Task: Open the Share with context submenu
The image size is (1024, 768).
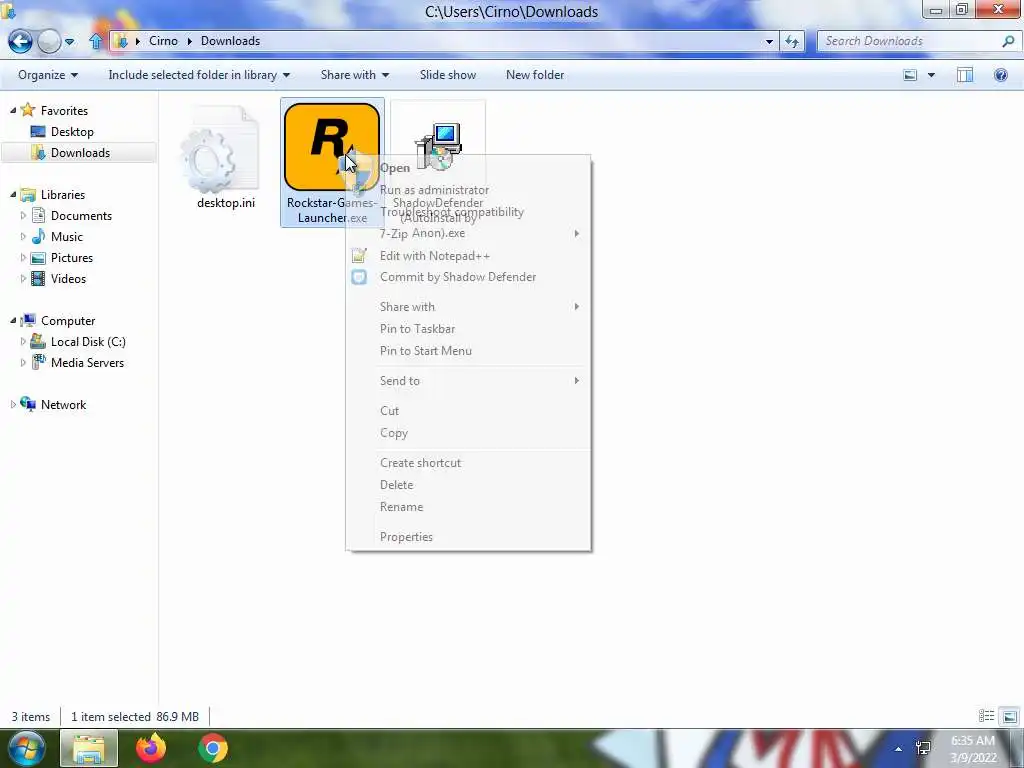Action: (468, 307)
